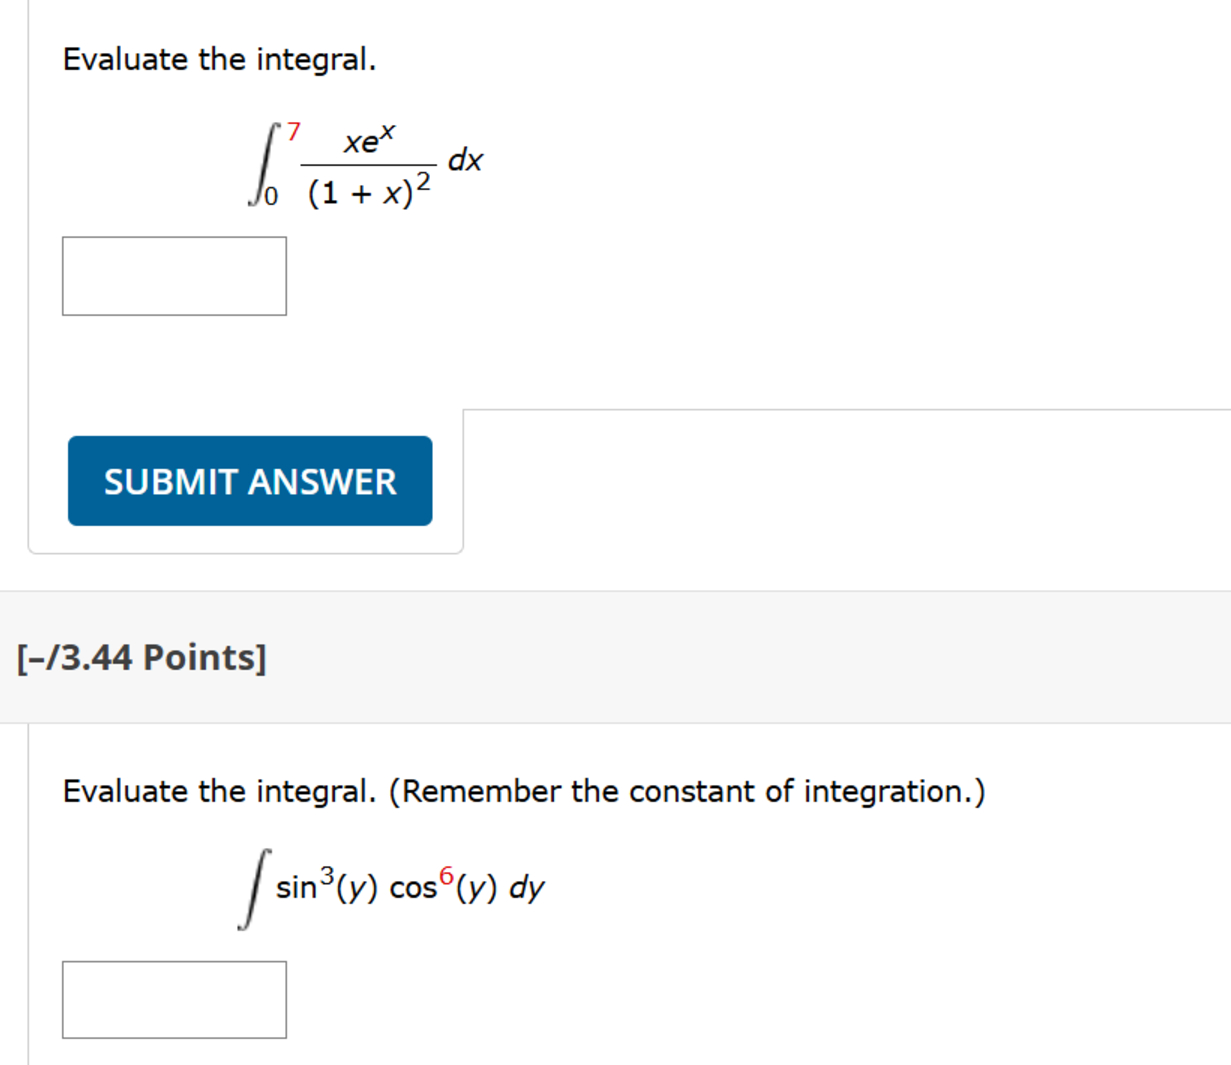Select the answer box below the first integral
Screen dimensions: 1231x1065
[174, 276]
